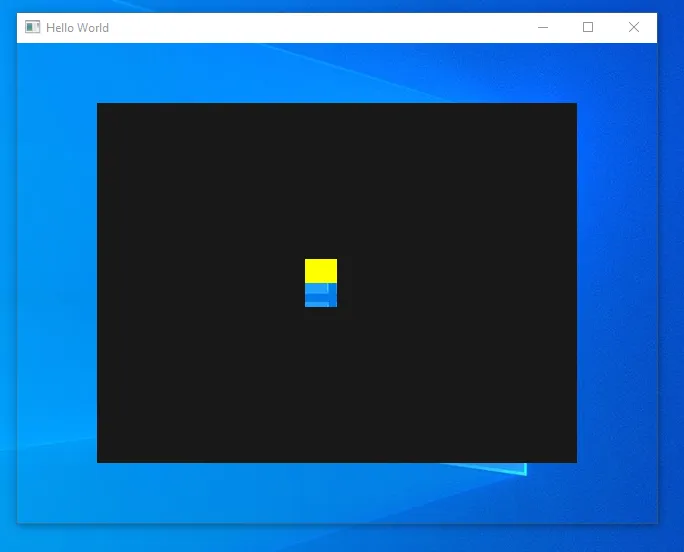This screenshot has height=552, width=684.
Task: Click the Hello World window app icon
Action: pyautogui.click(x=32, y=27)
